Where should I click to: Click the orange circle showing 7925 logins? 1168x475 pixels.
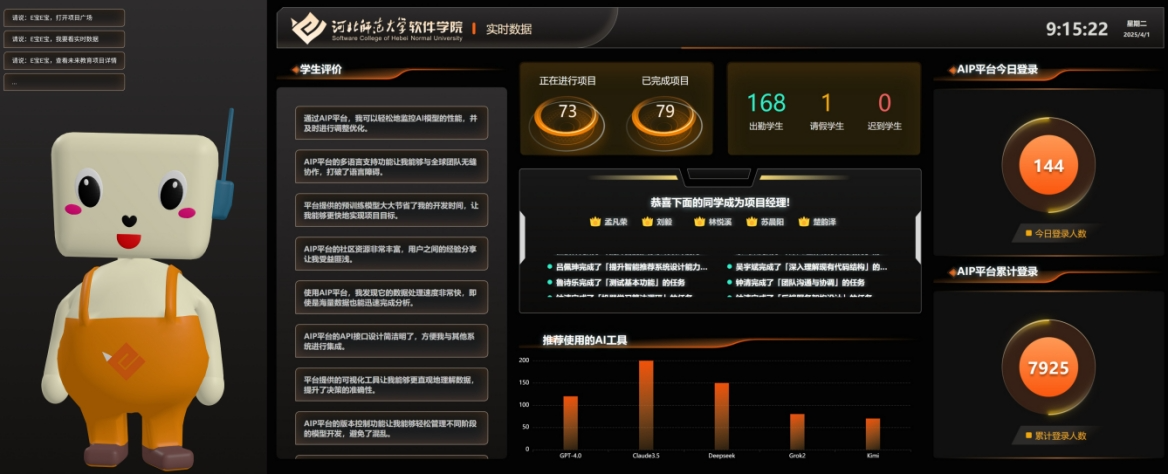click(1048, 368)
